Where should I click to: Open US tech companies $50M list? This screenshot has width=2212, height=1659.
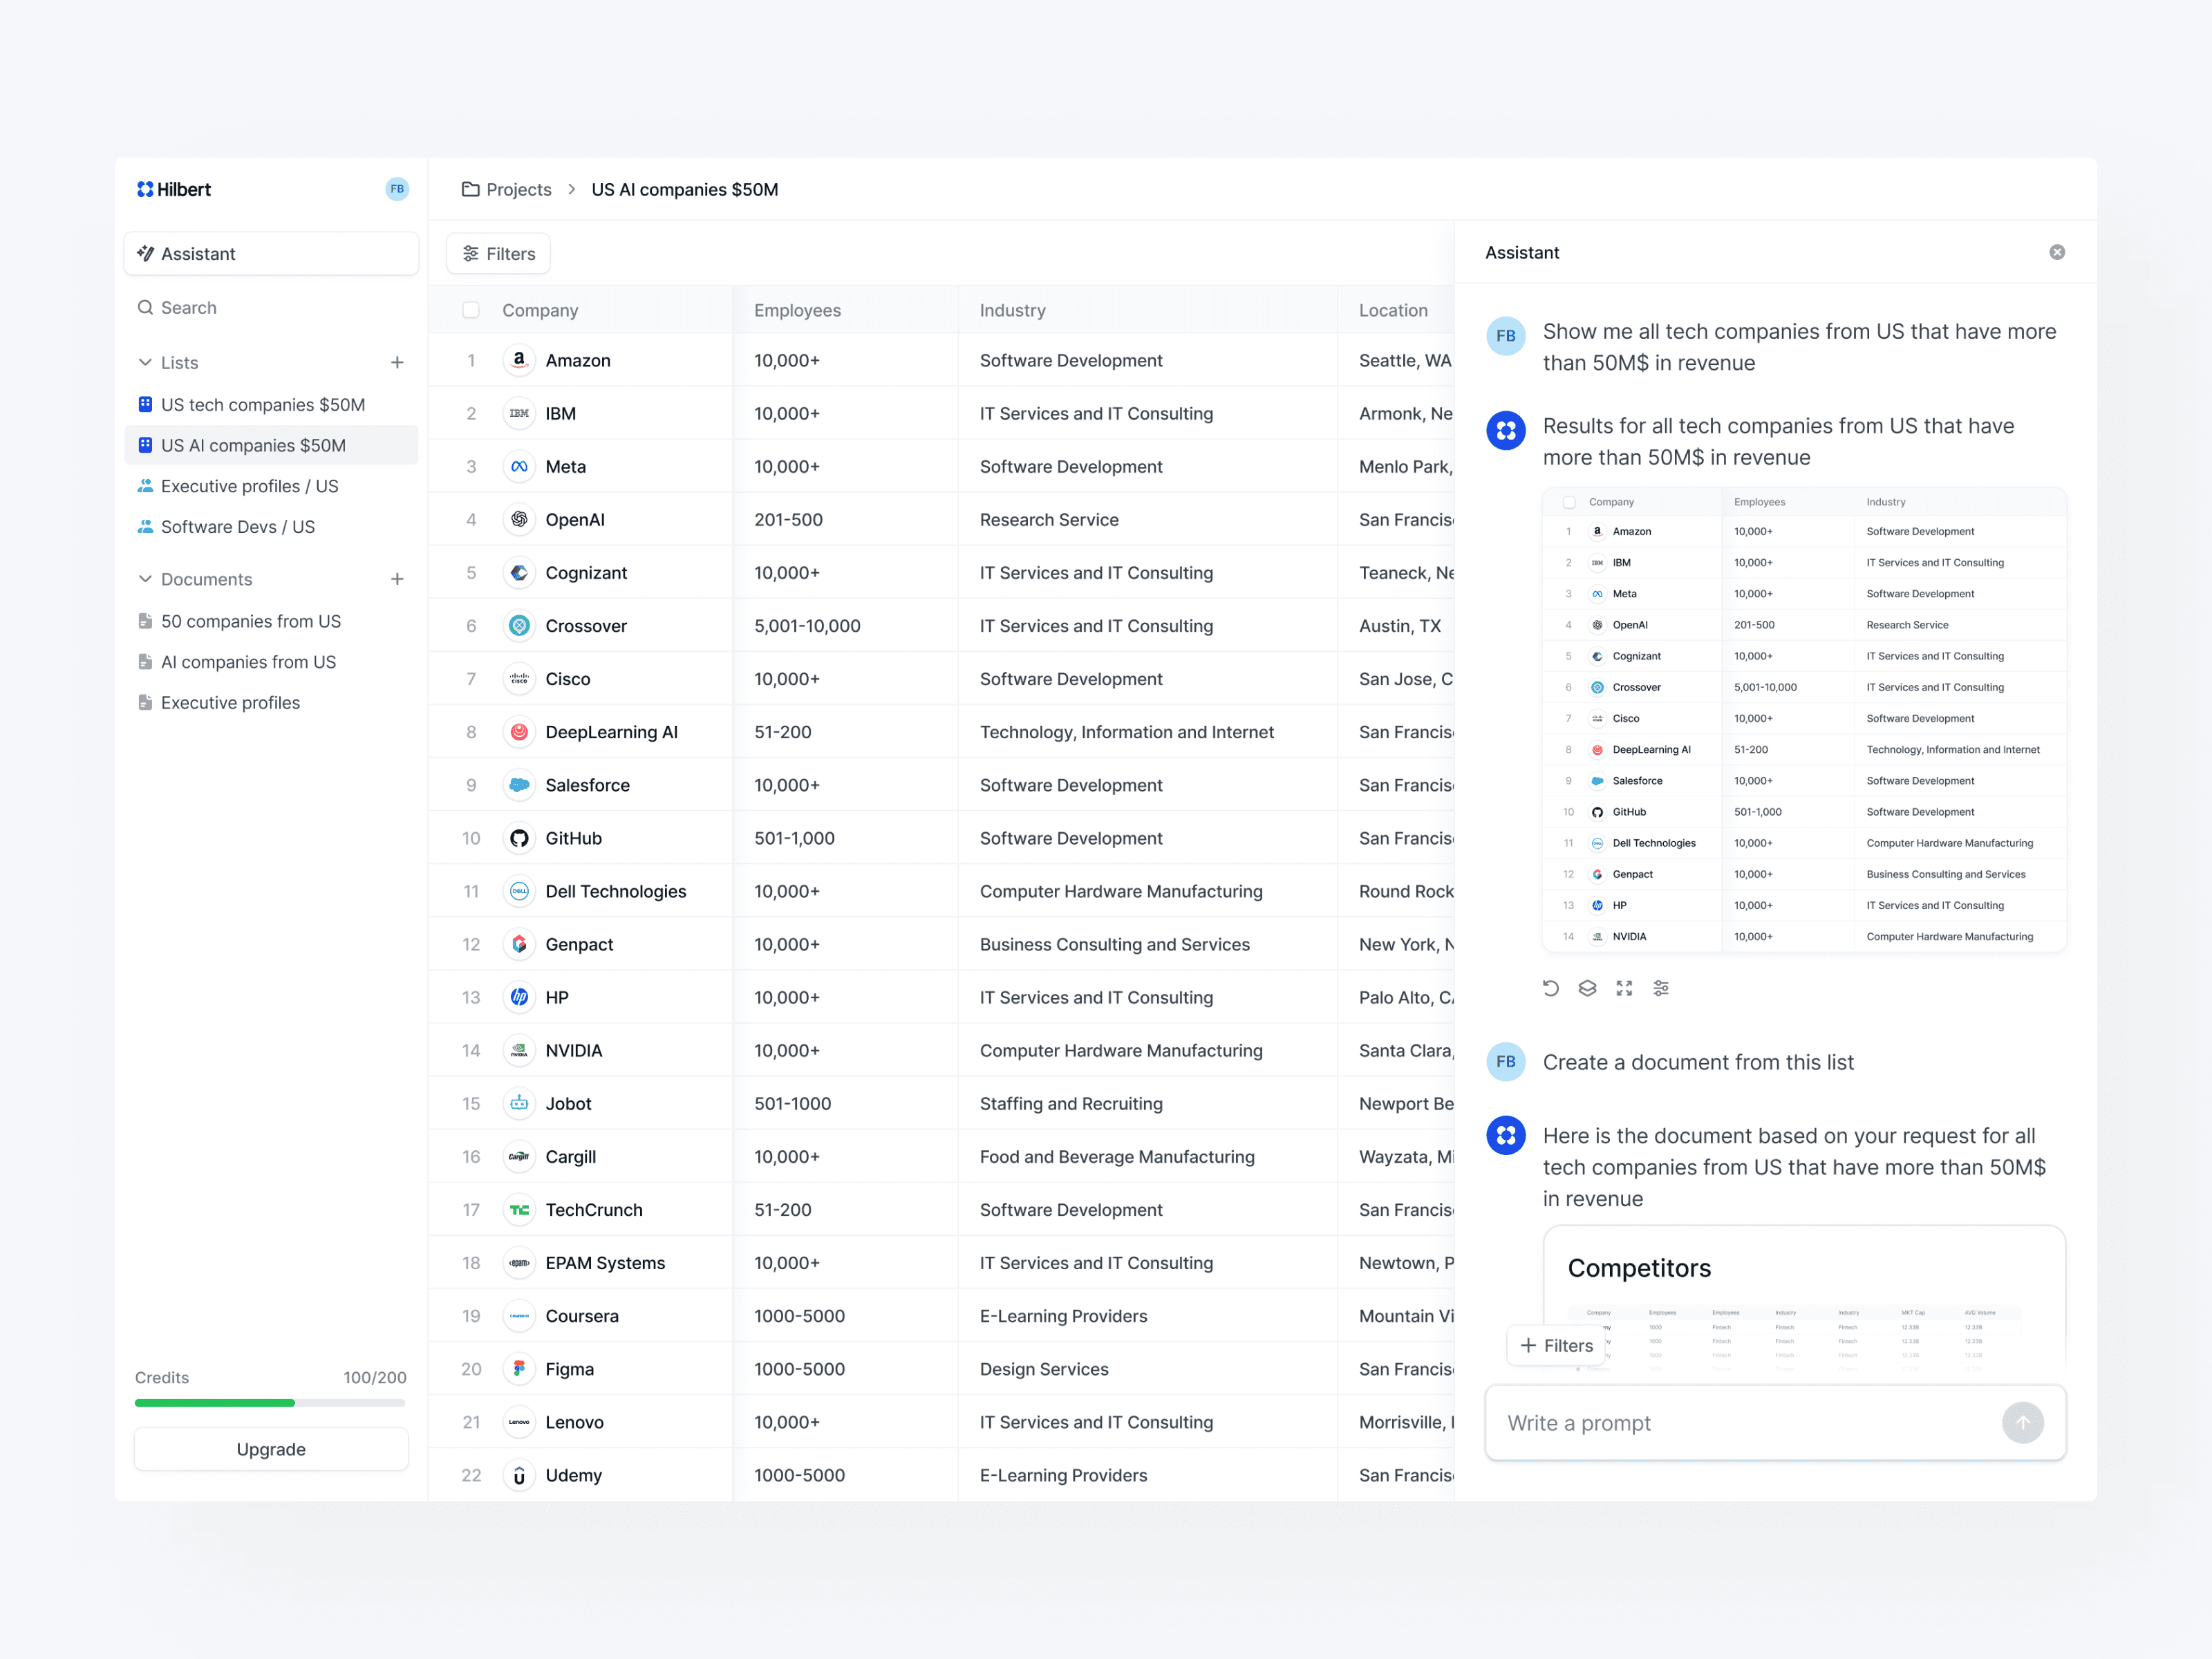262,404
